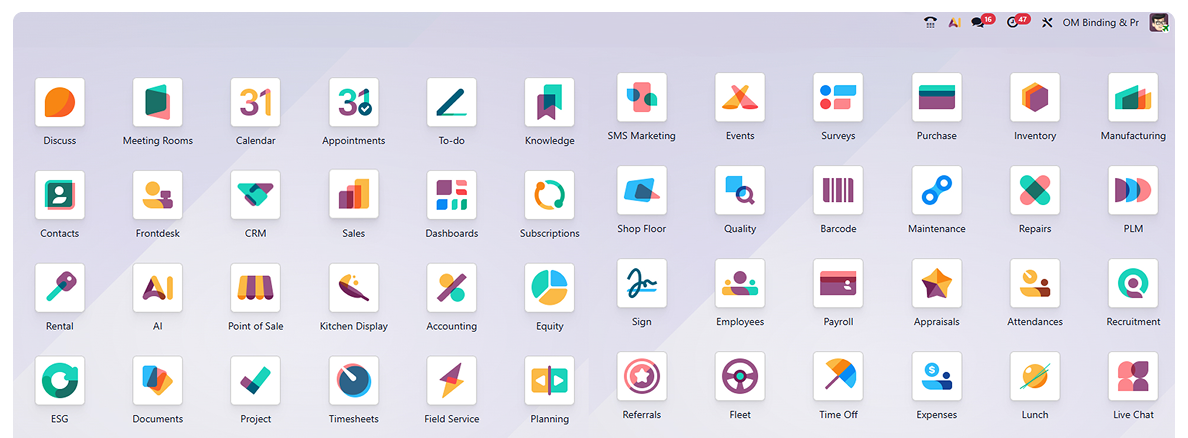Open the Manufacturing app
The image size is (1188, 438).
[1132, 98]
